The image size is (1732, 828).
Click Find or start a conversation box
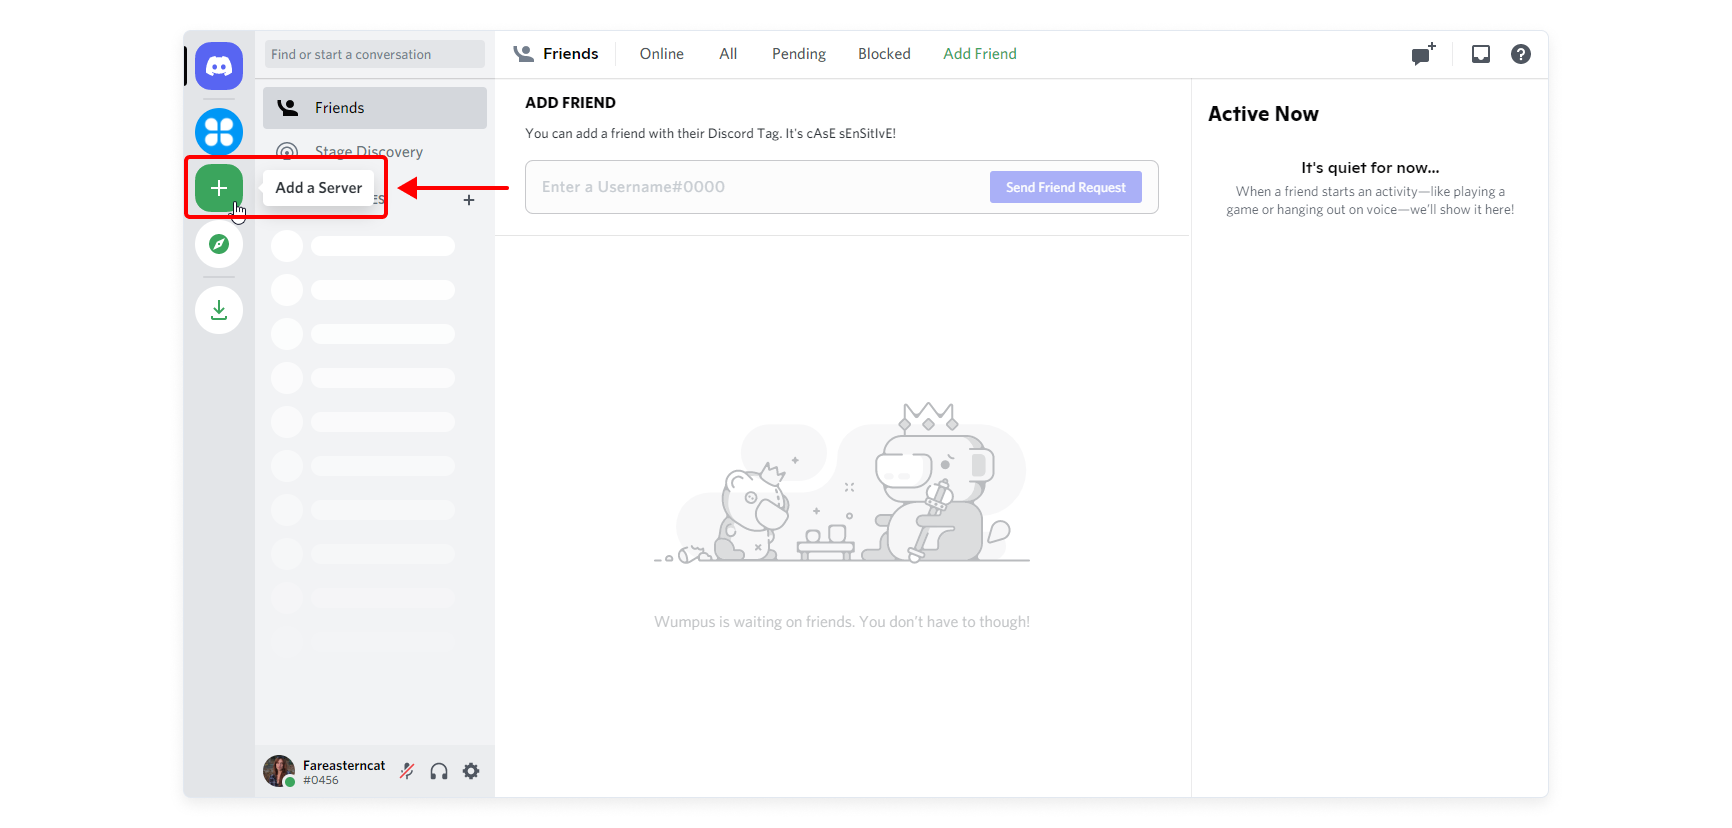click(x=375, y=54)
